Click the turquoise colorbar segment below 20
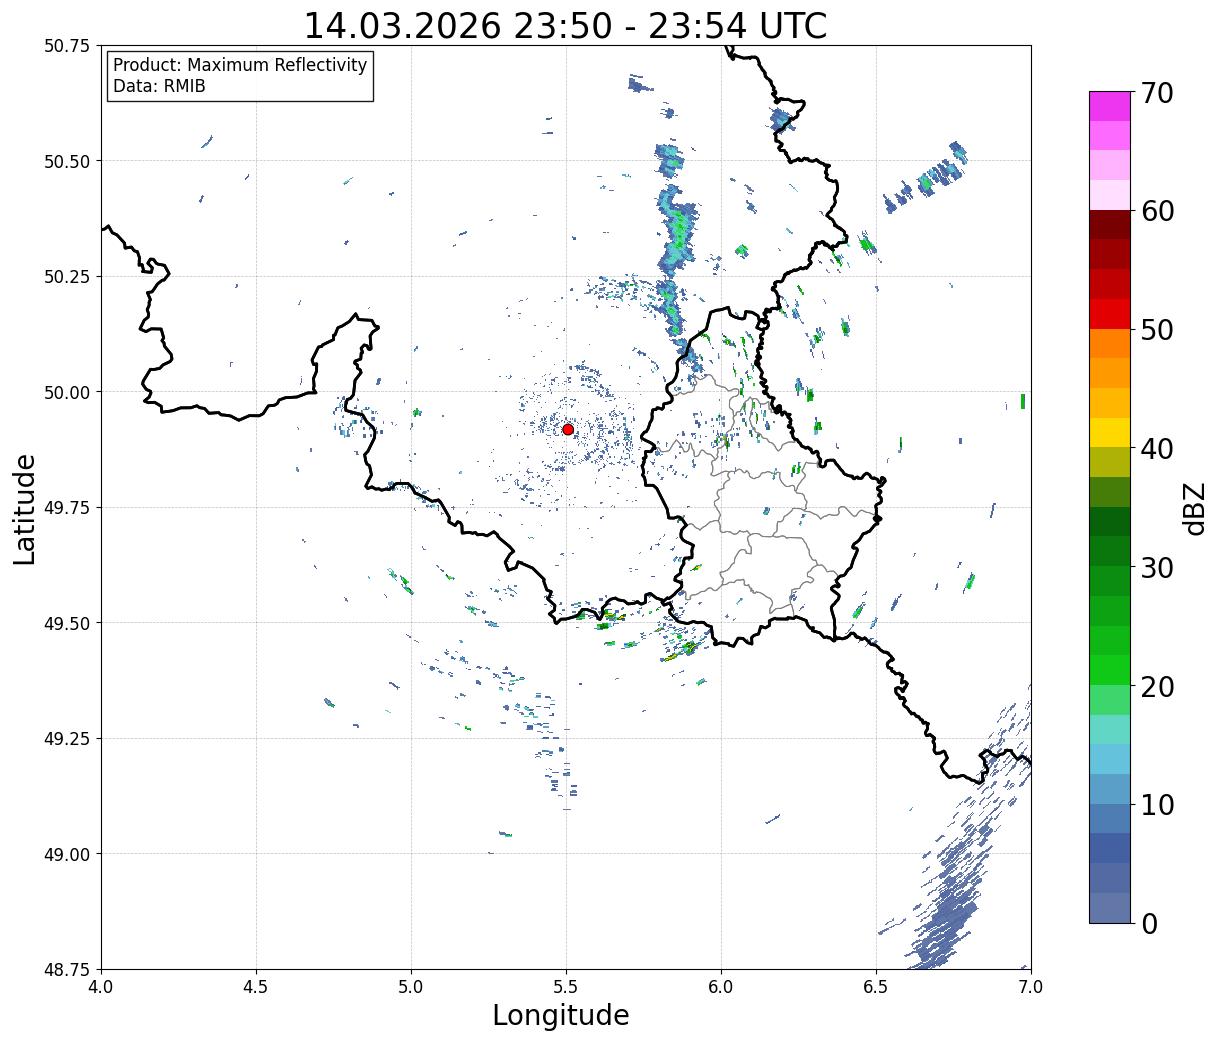Image resolution: width=1219 pixels, height=1040 pixels. tap(1110, 729)
